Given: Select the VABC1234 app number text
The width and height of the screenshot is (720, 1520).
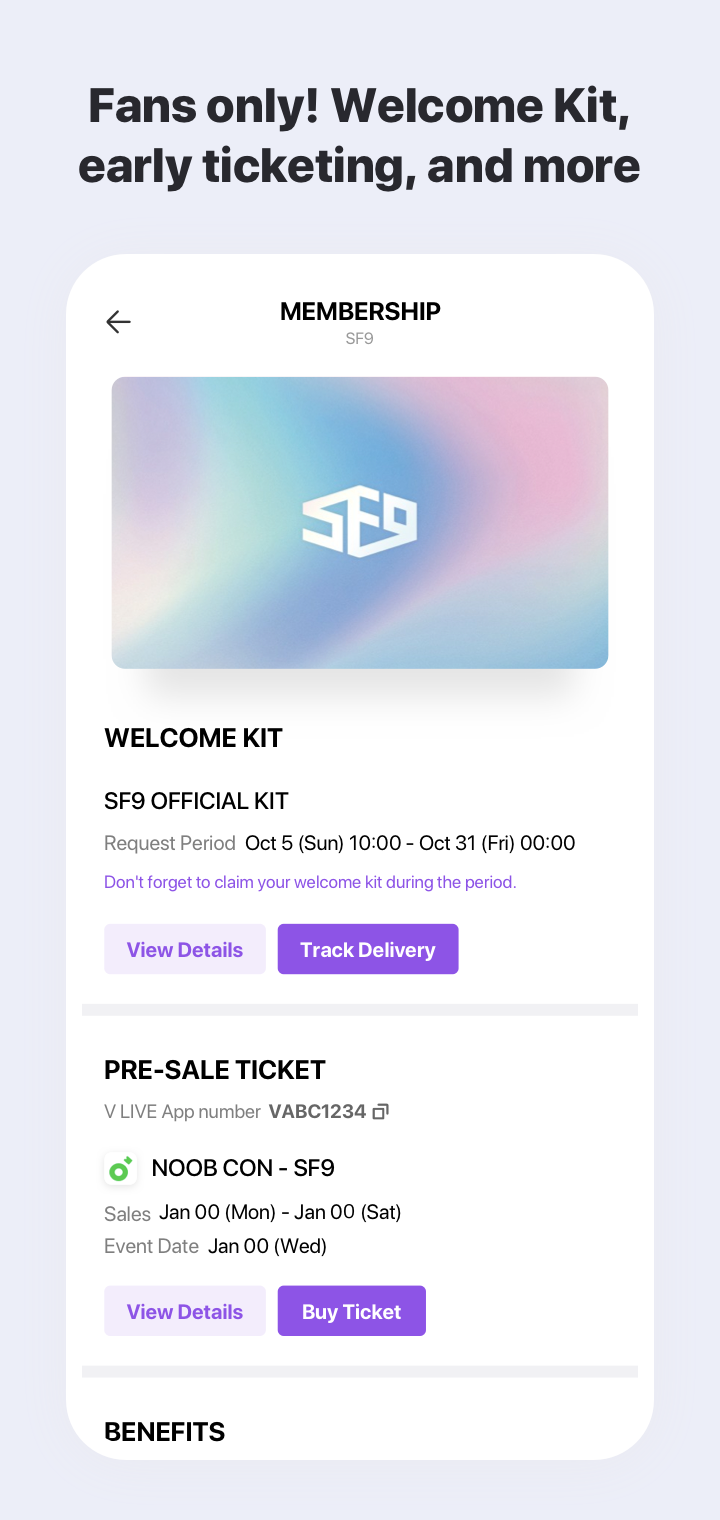Looking at the screenshot, I should [x=317, y=1111].
